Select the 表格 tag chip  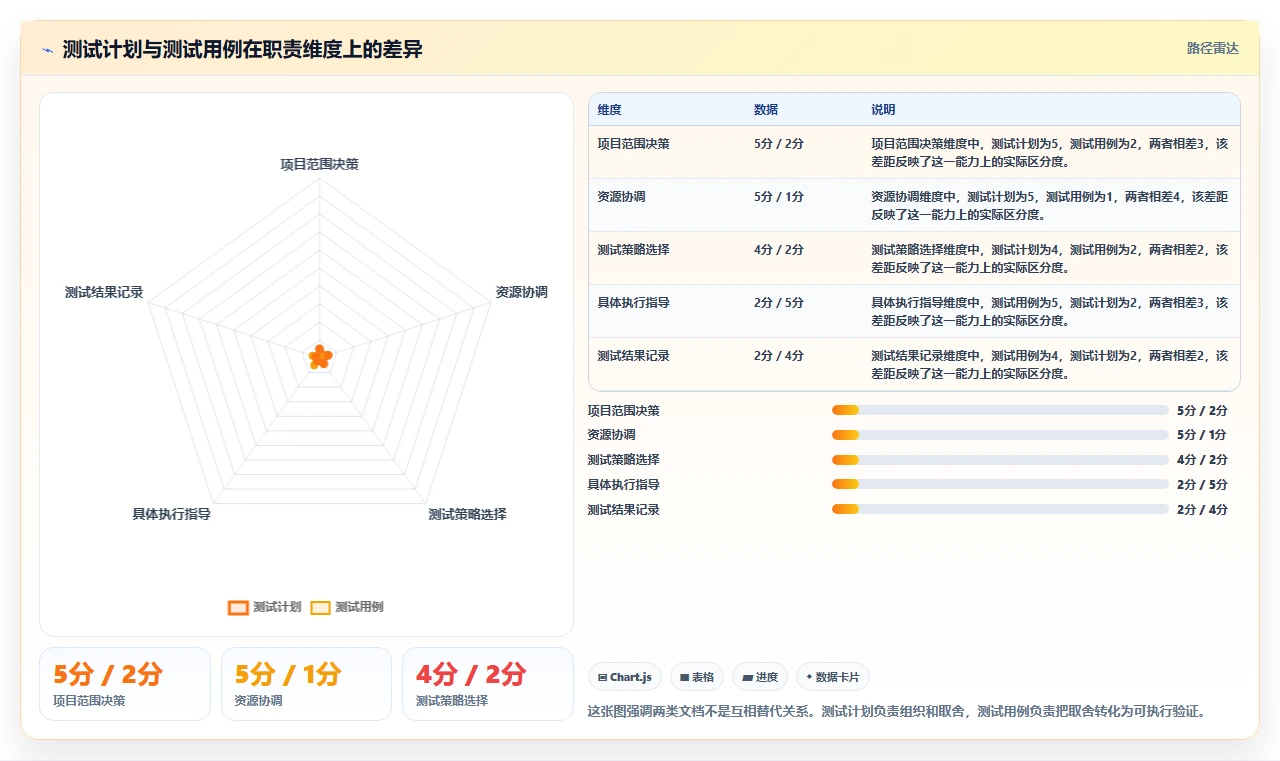[x=696, y=677]
